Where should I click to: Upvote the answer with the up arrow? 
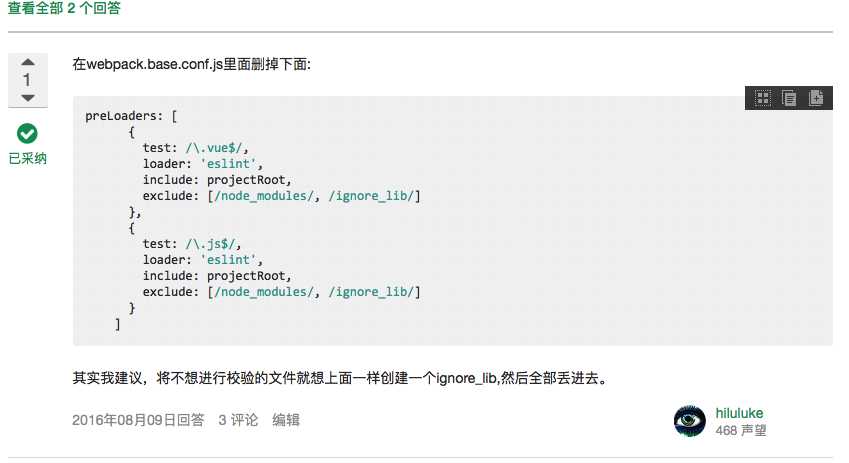pyautogui.click(x=27, y=61)
